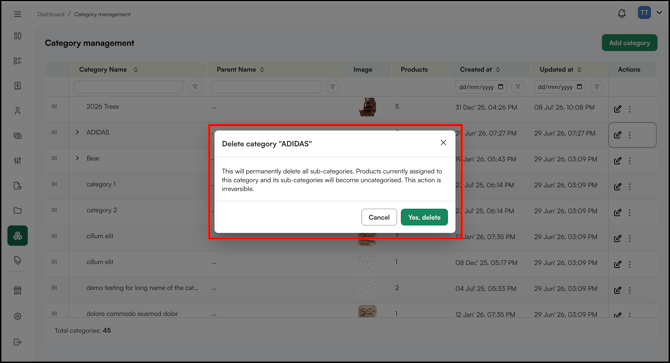Open the file report sidebar icon

pyautogui.click(x=18, y=186)
